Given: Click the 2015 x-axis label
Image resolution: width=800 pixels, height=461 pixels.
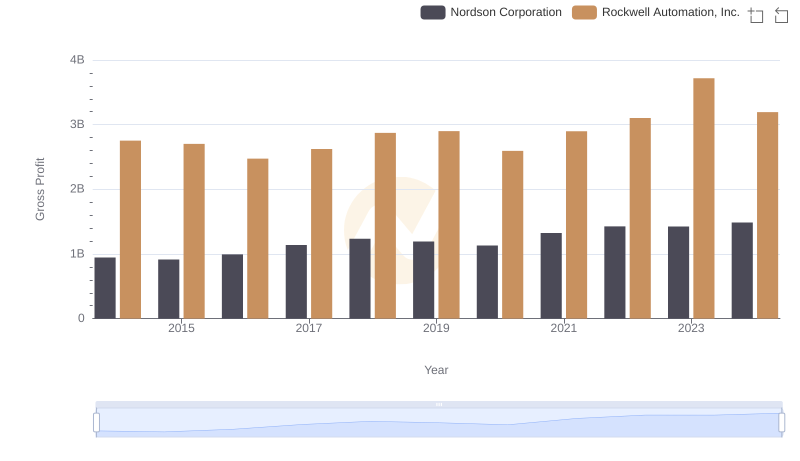Looking at the screenshot, I should coord(181,328).
